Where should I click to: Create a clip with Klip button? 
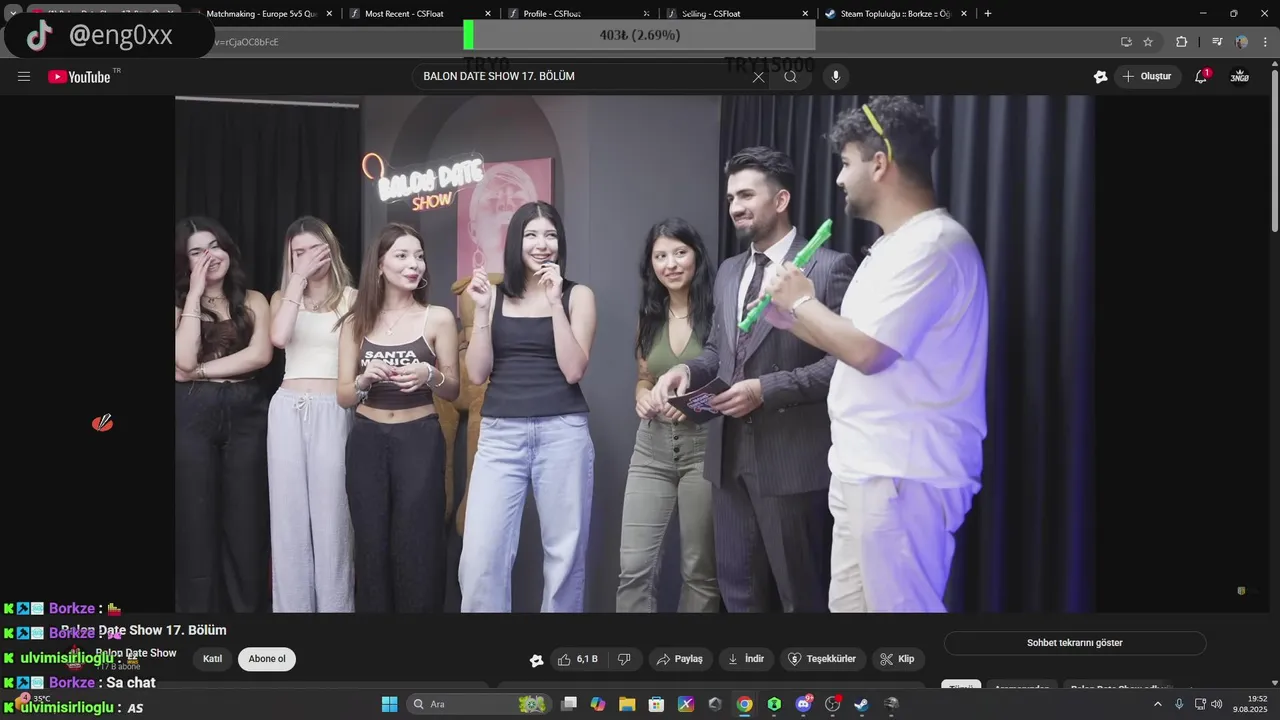tap(898, 659)
